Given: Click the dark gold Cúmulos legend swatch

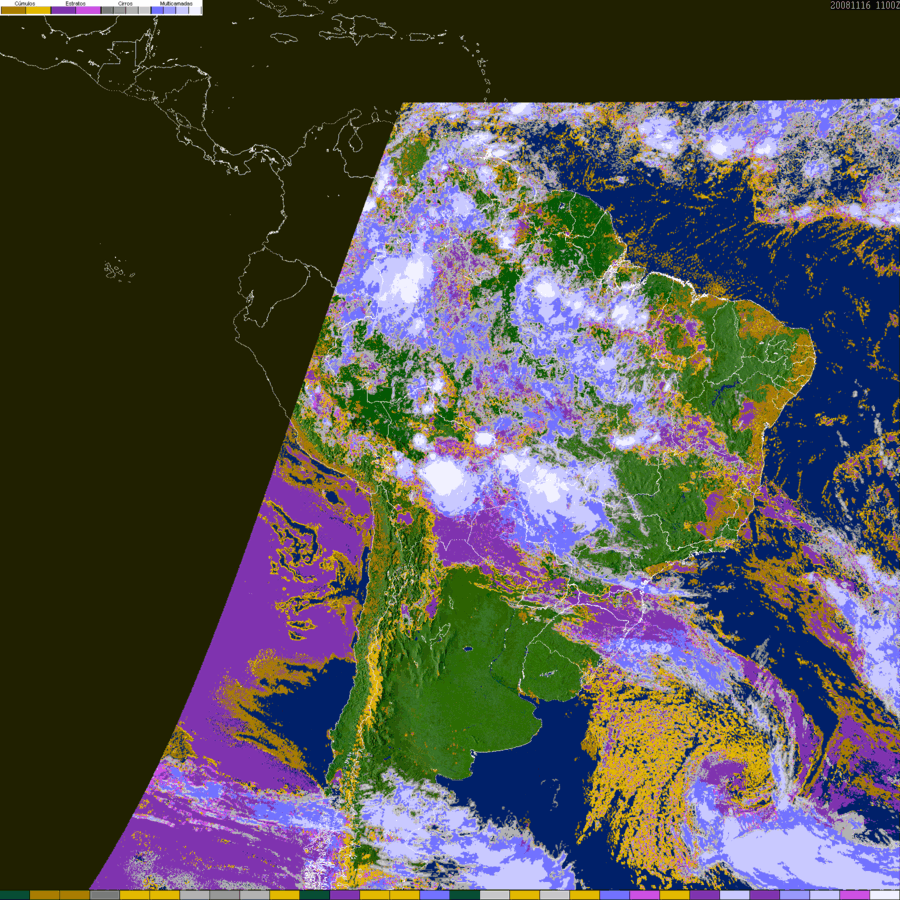Looking at the screenshot, I should (x=13, y=10).
